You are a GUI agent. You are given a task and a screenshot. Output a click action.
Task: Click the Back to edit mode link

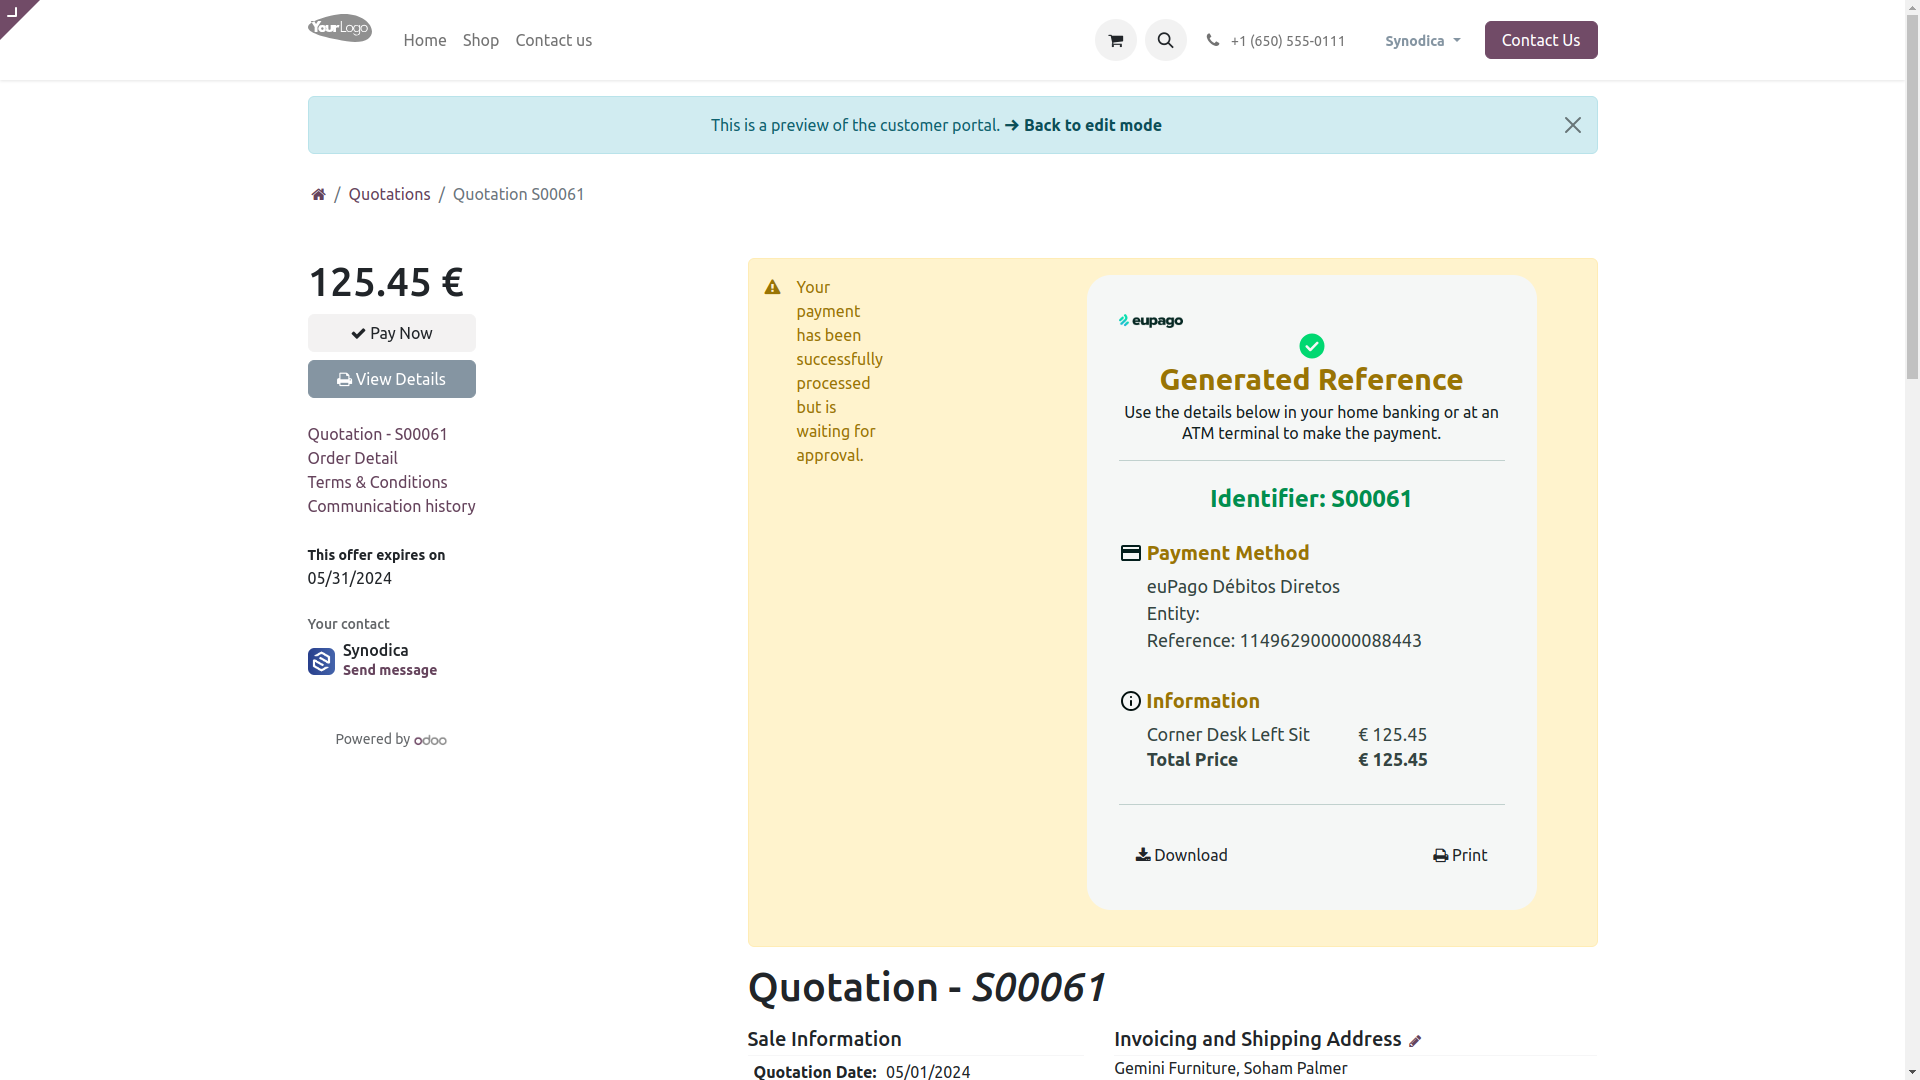coord(1083,125)
